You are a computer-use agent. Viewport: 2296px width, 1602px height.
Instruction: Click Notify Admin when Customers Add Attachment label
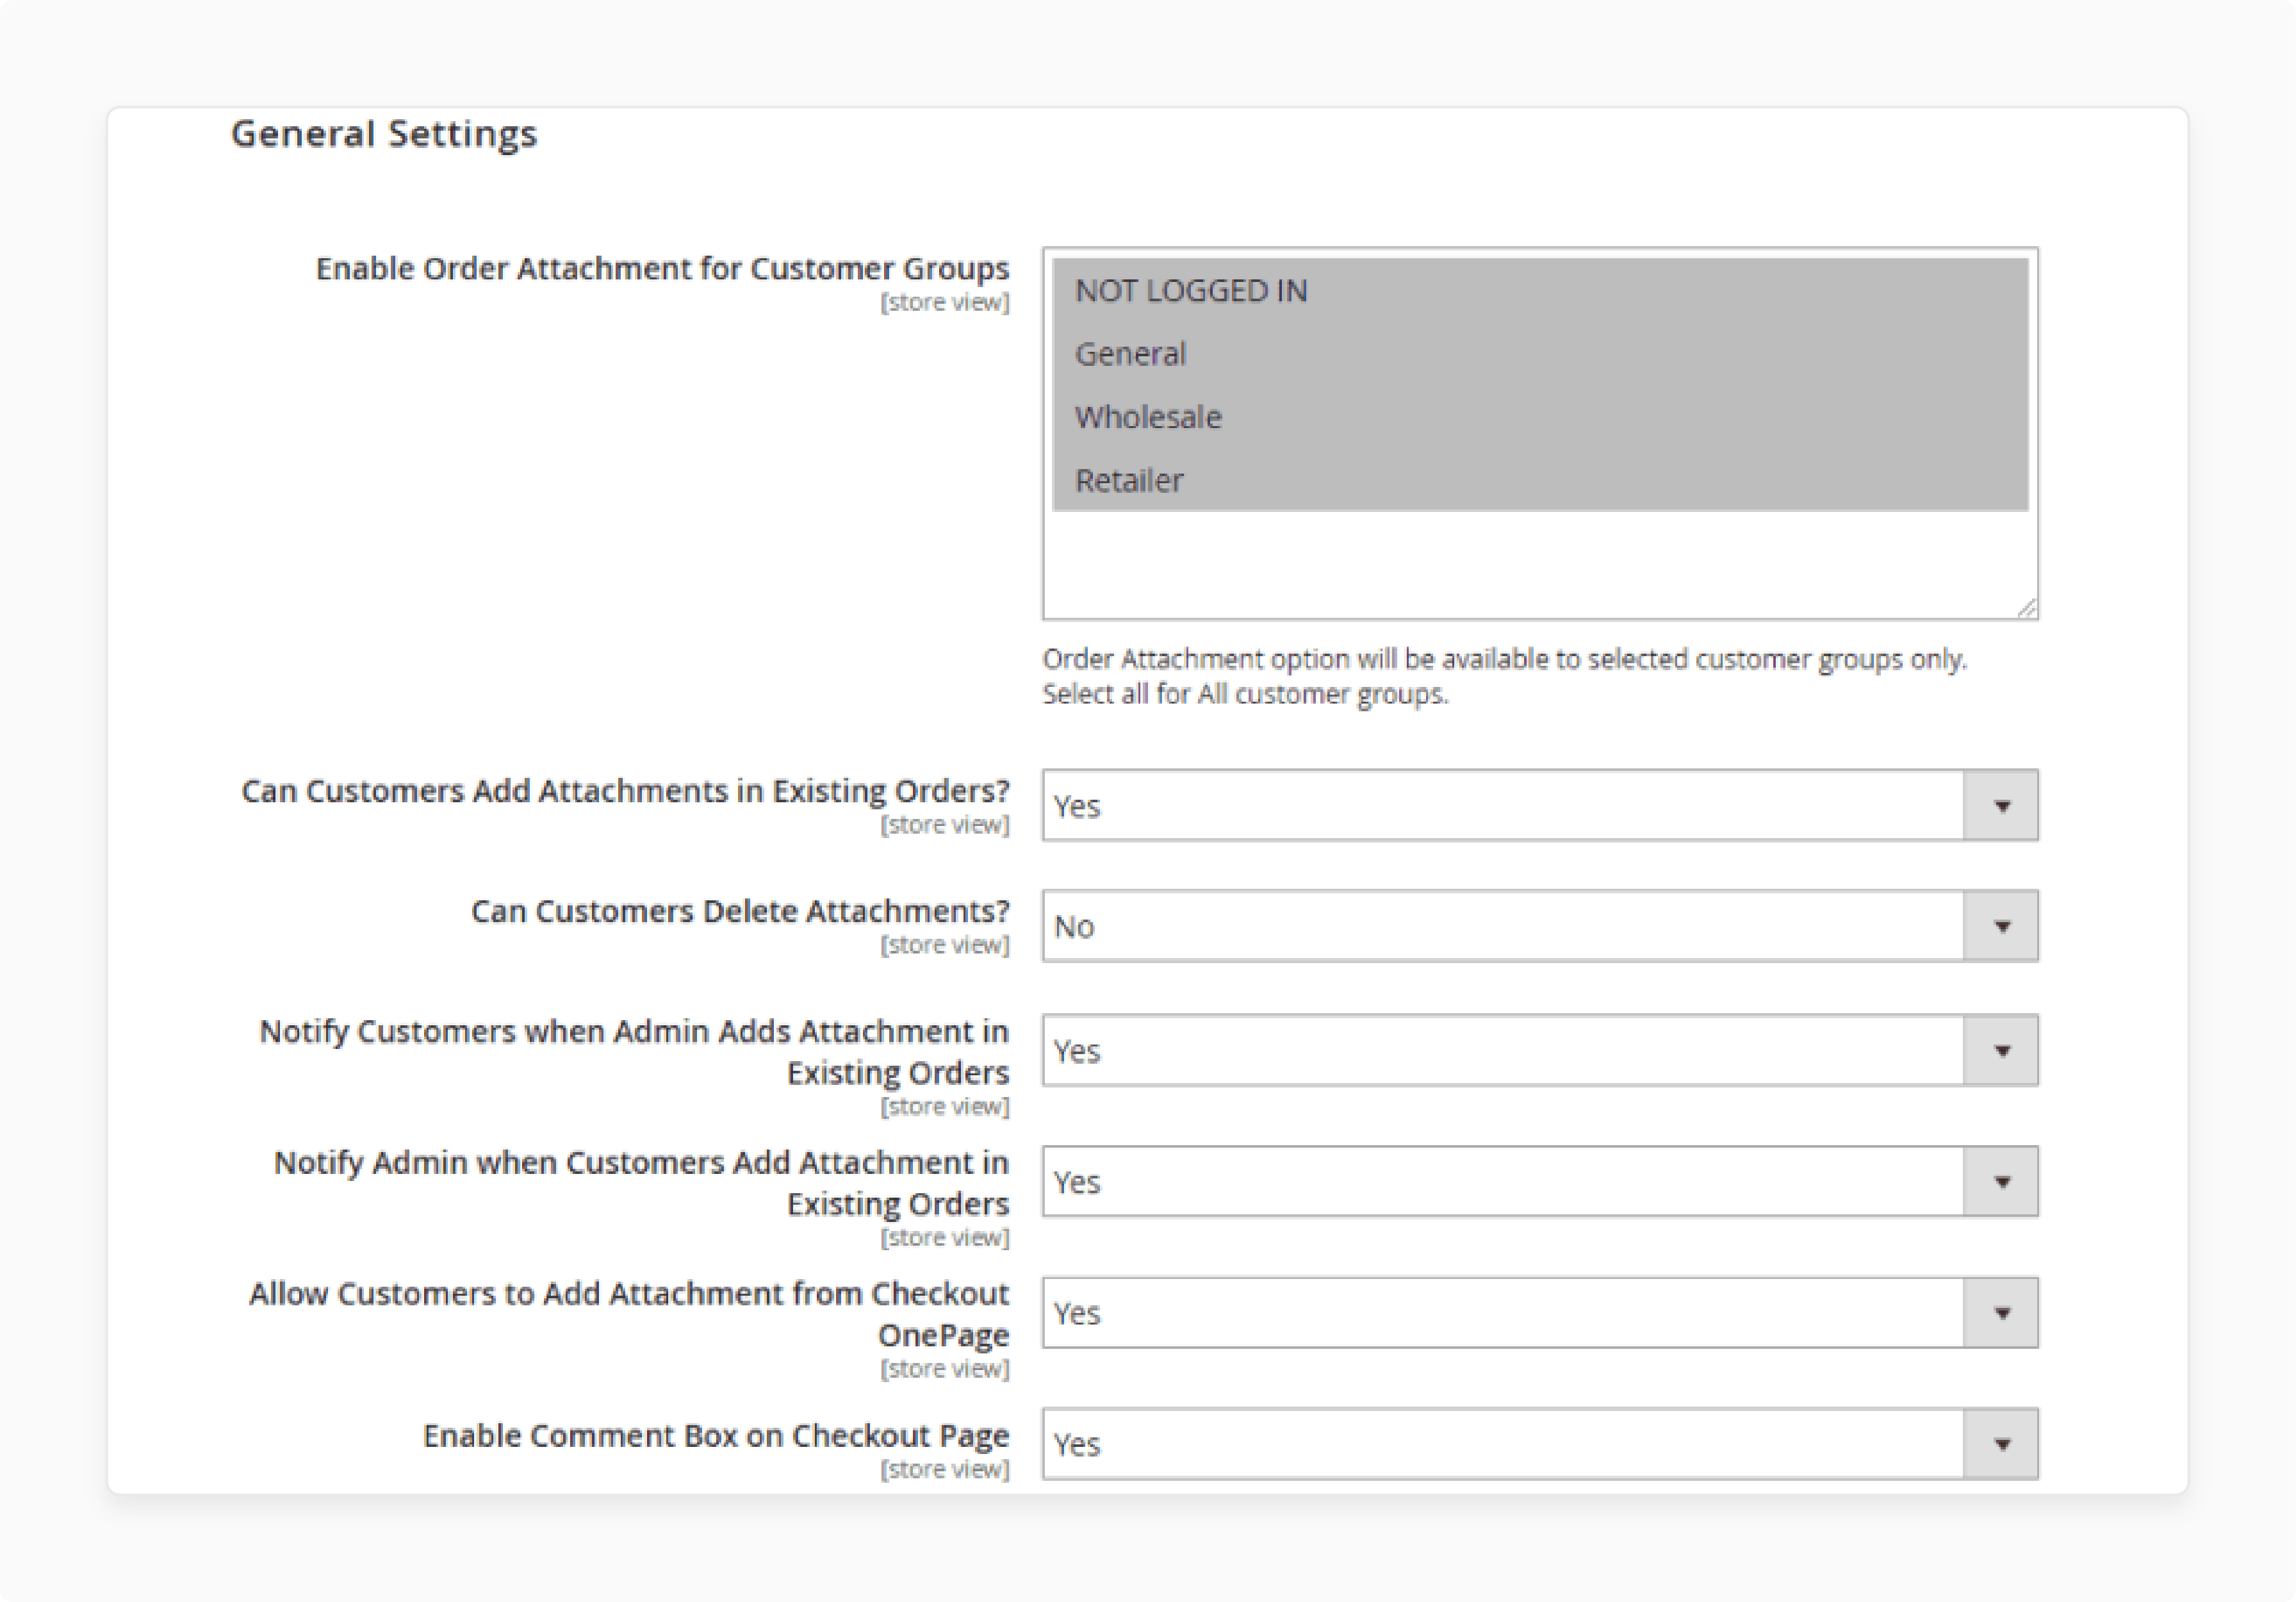pyautogui.click(x=641, y=1183)
